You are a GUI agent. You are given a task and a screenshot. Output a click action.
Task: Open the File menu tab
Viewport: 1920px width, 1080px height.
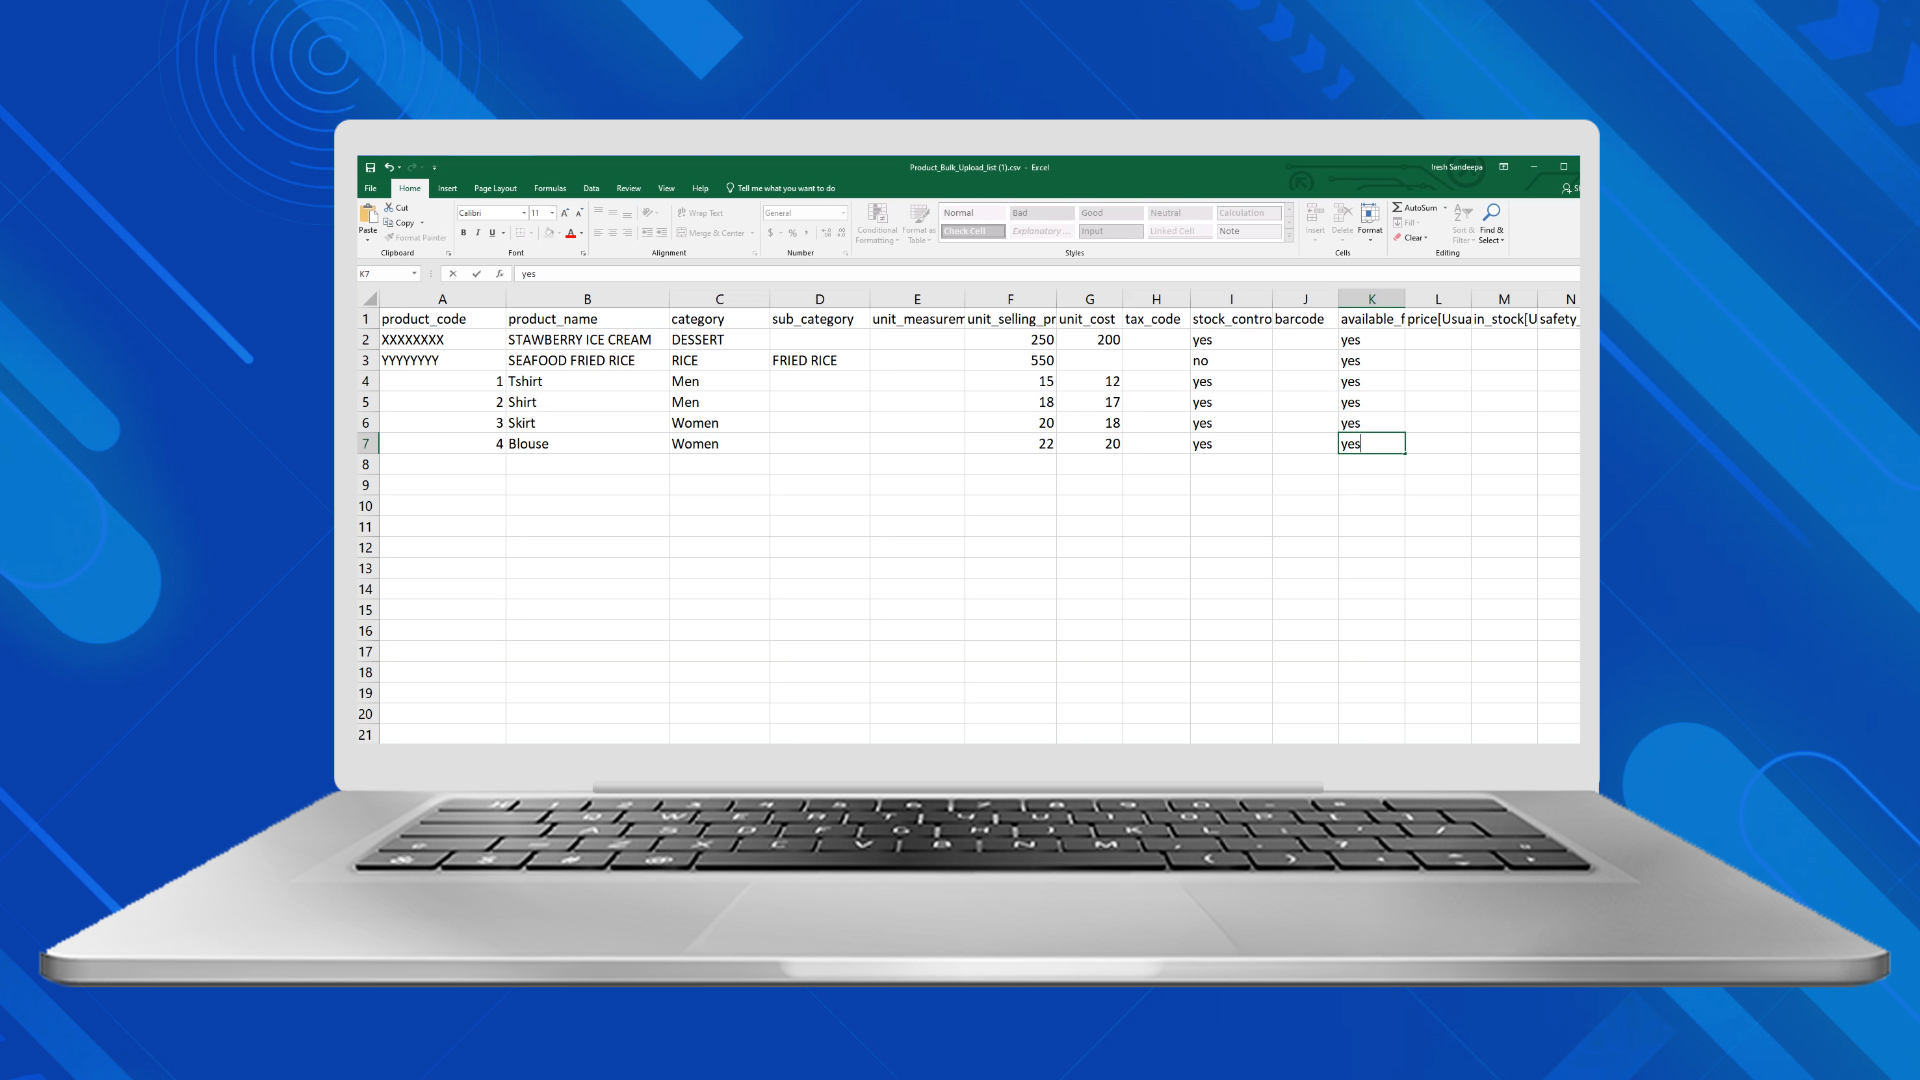[370, 188]
